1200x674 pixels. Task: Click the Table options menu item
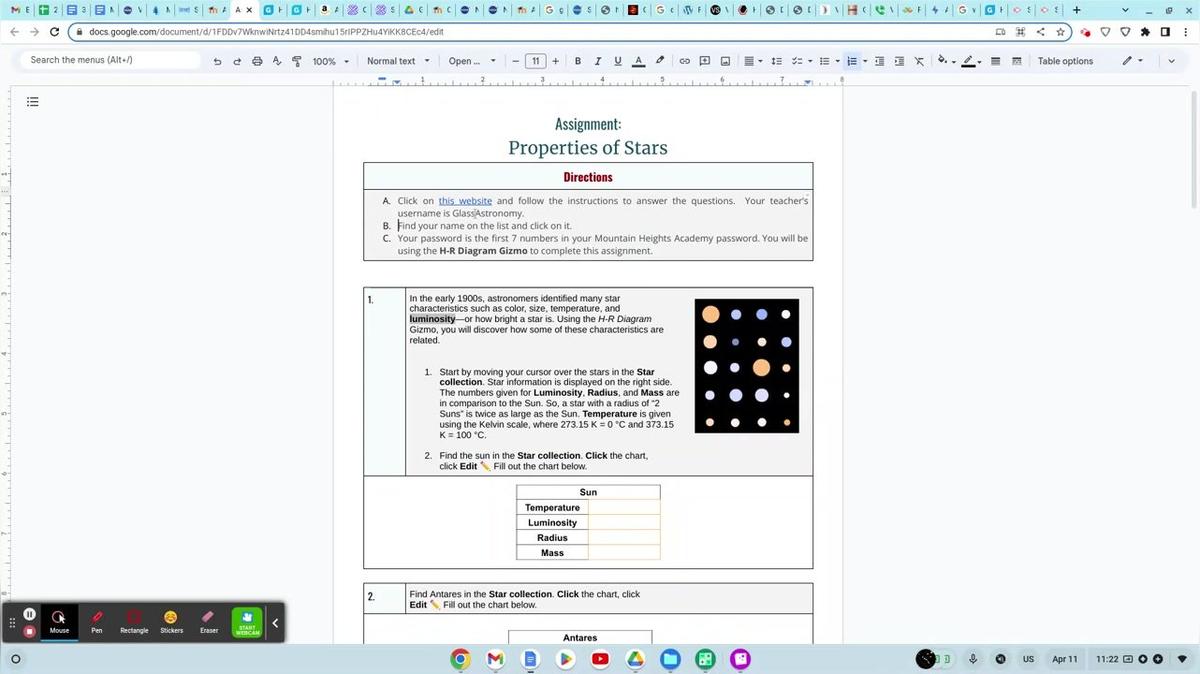coord(1065,61)
